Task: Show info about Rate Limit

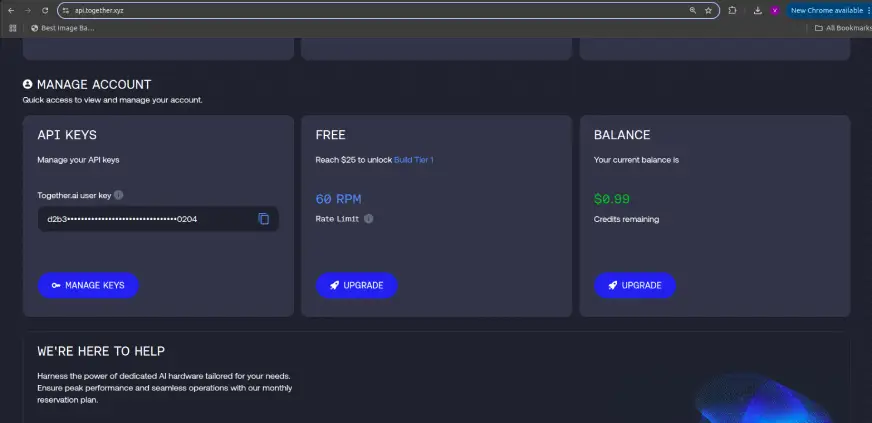Action: [x=369, y=218]
